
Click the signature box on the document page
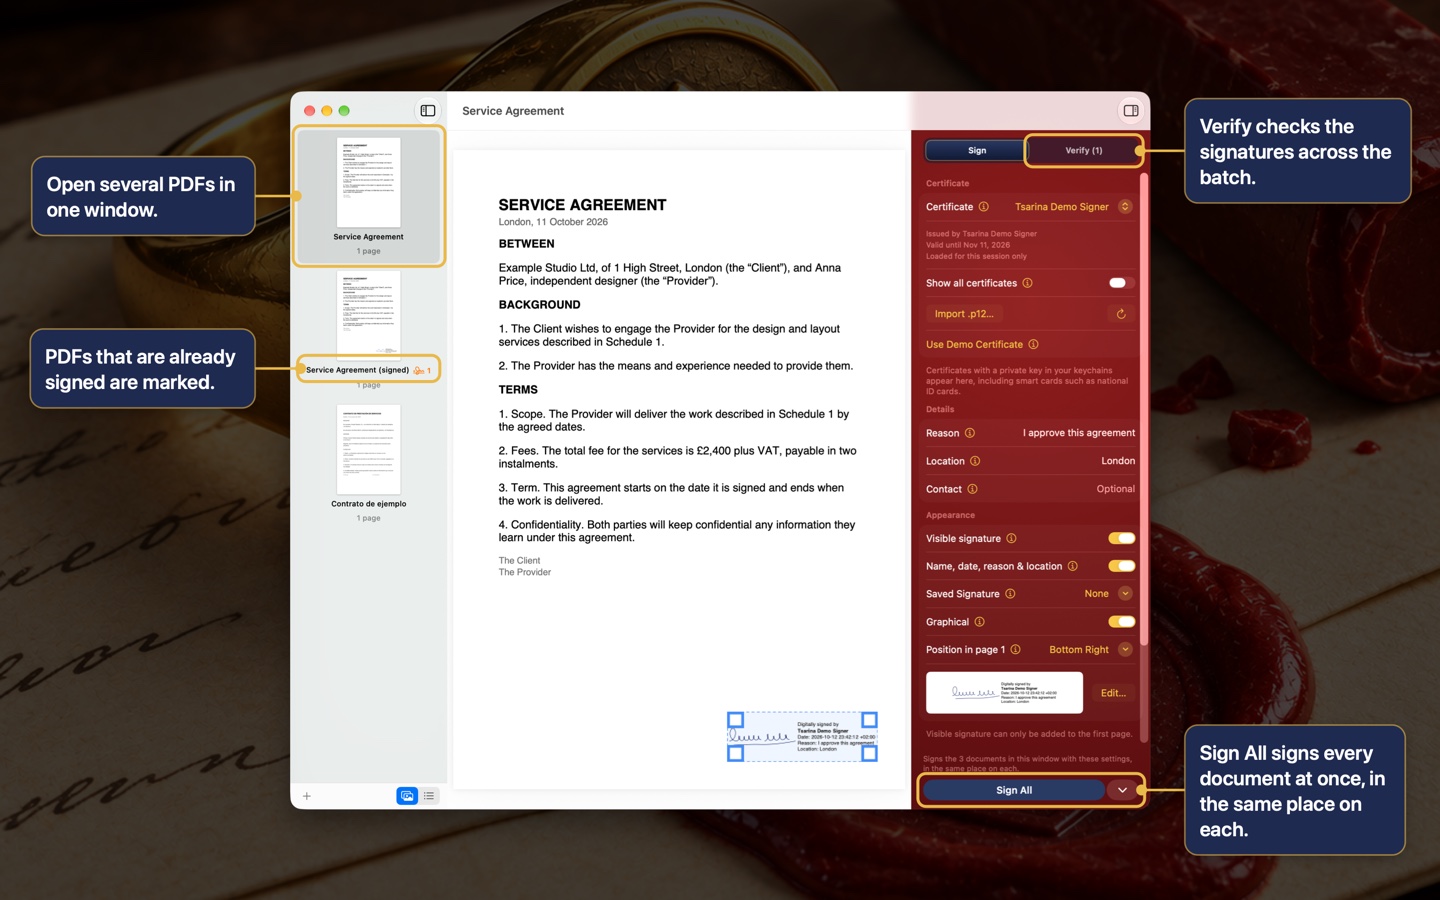point(802,737)
